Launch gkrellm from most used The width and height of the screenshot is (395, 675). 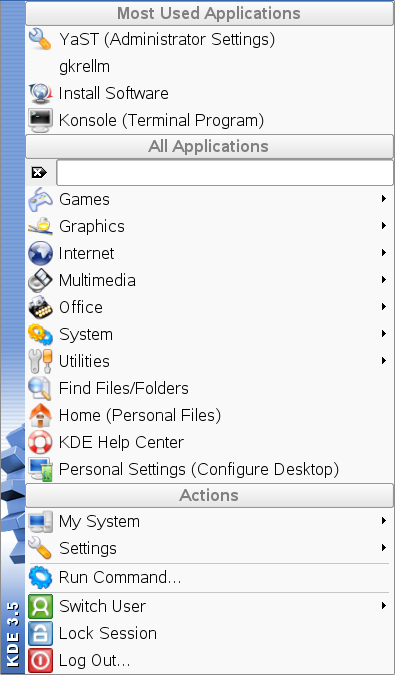(210, 66)
